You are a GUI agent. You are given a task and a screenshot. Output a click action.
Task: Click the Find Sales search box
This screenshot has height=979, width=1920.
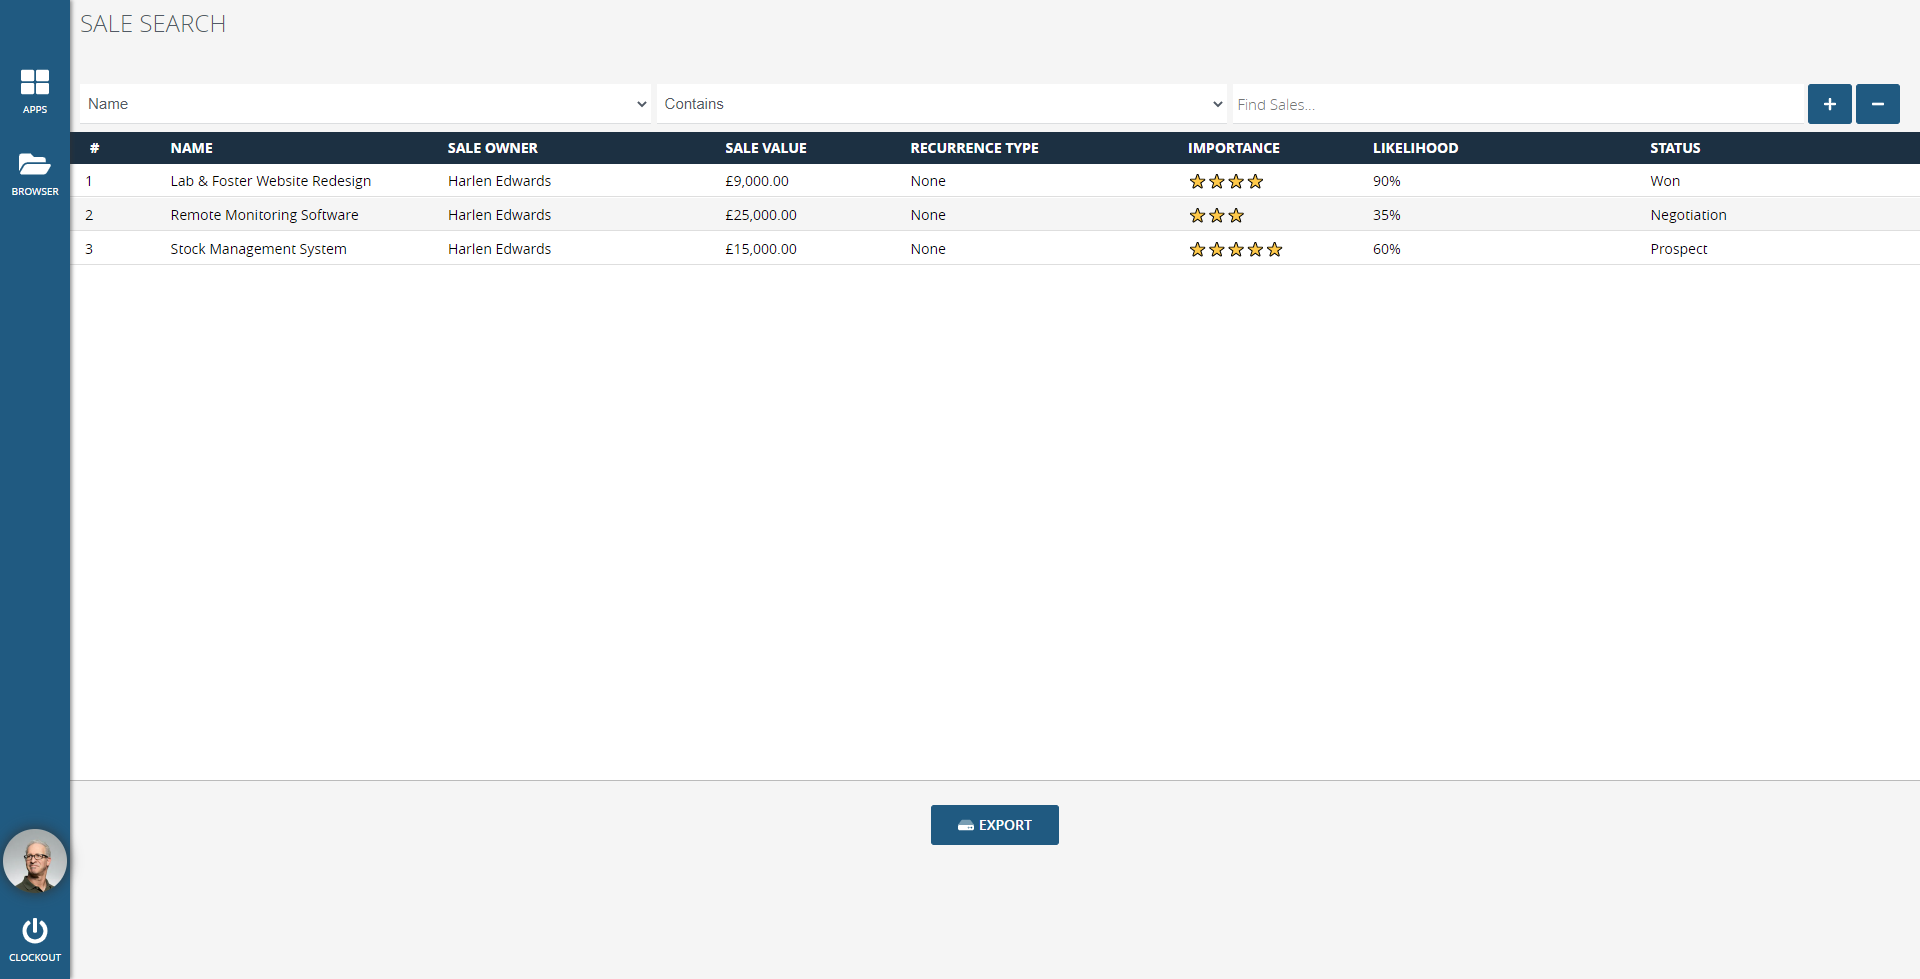coord(1517,104)
